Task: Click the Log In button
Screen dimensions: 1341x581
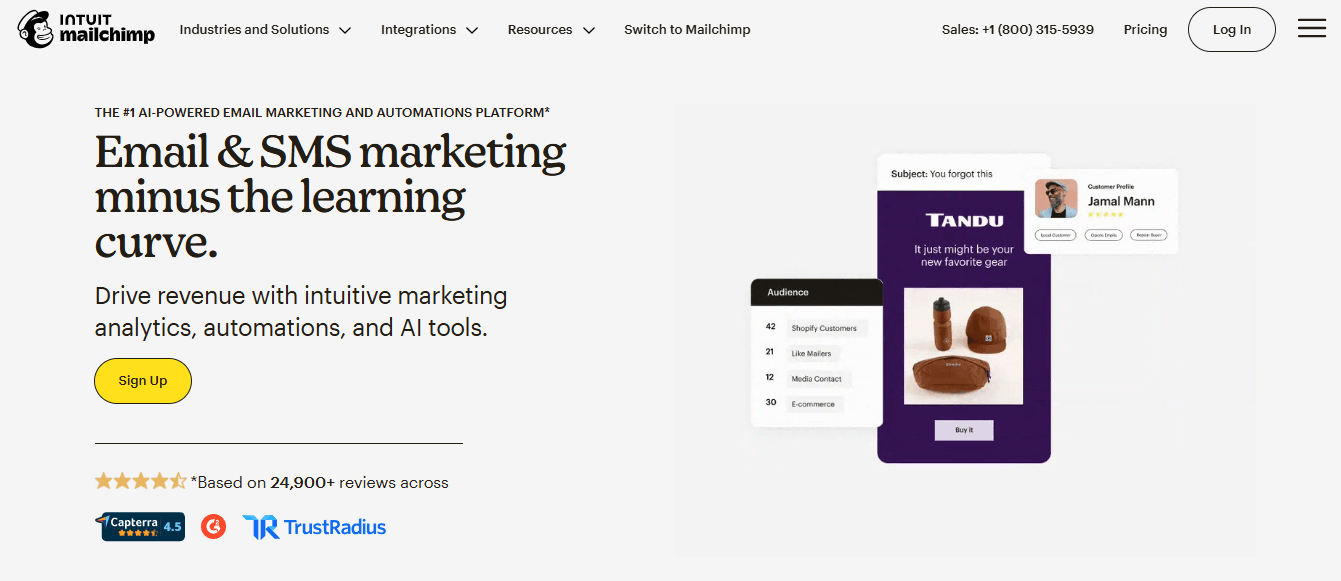Action: pyautogui.click(x=1231, y=29)
